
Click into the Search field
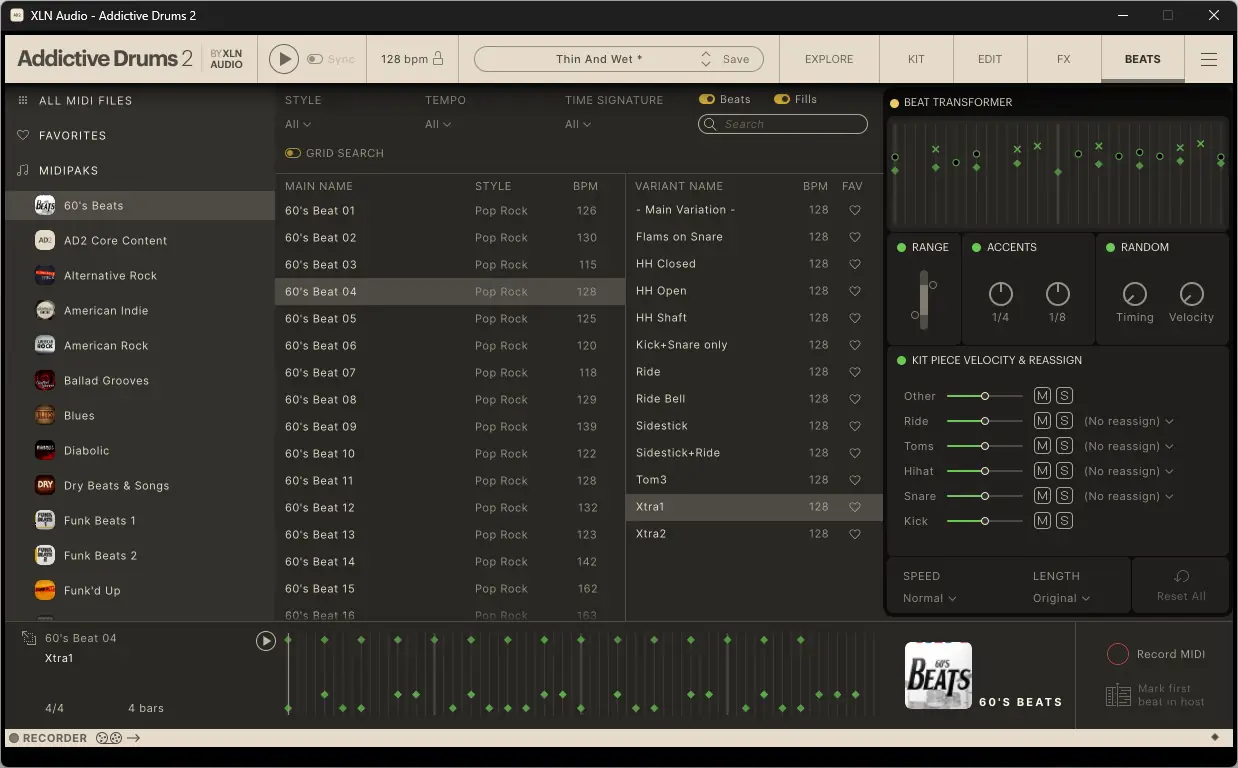tap(783, 124)
